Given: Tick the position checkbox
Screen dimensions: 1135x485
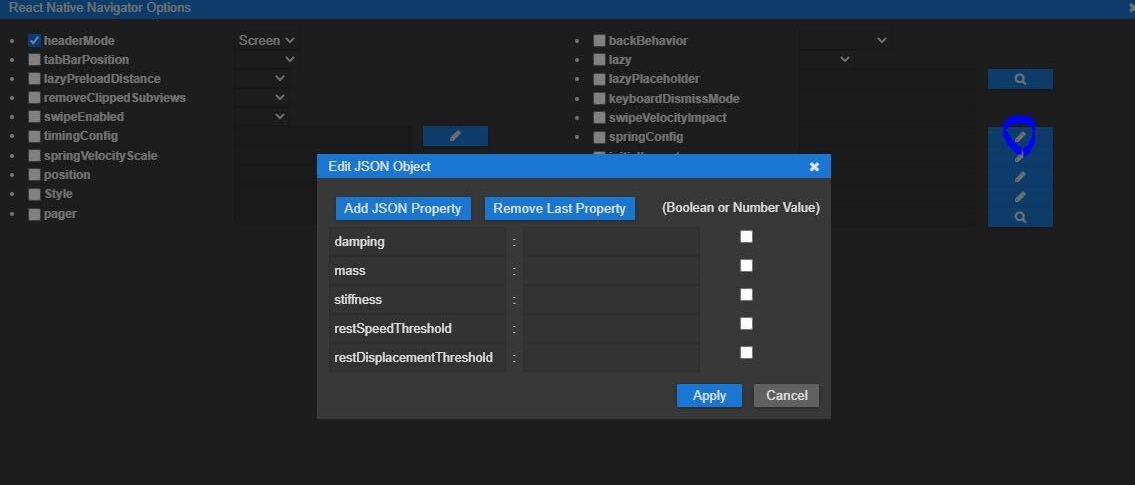Looking at the screenshot, I should pos(34,174).
